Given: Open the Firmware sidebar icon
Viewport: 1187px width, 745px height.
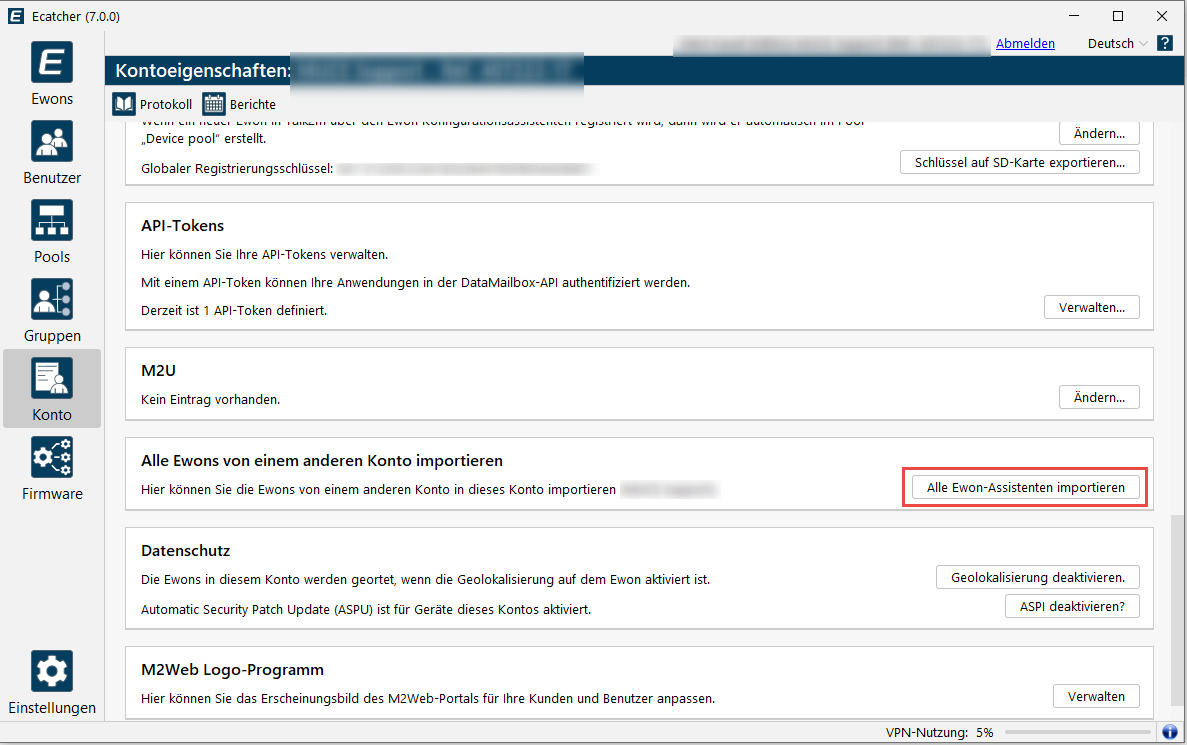Looking at the screenshot, I should coord(52,458).
